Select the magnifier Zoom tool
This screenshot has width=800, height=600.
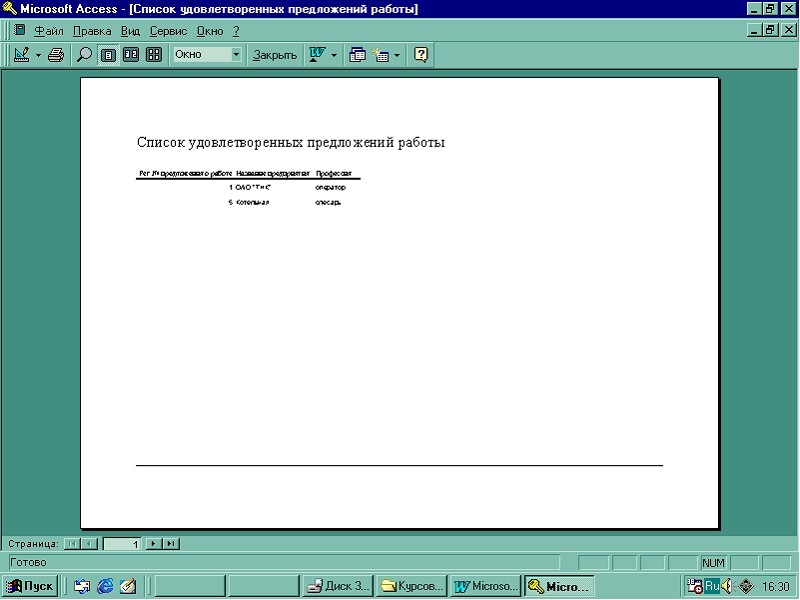[84, 55]
